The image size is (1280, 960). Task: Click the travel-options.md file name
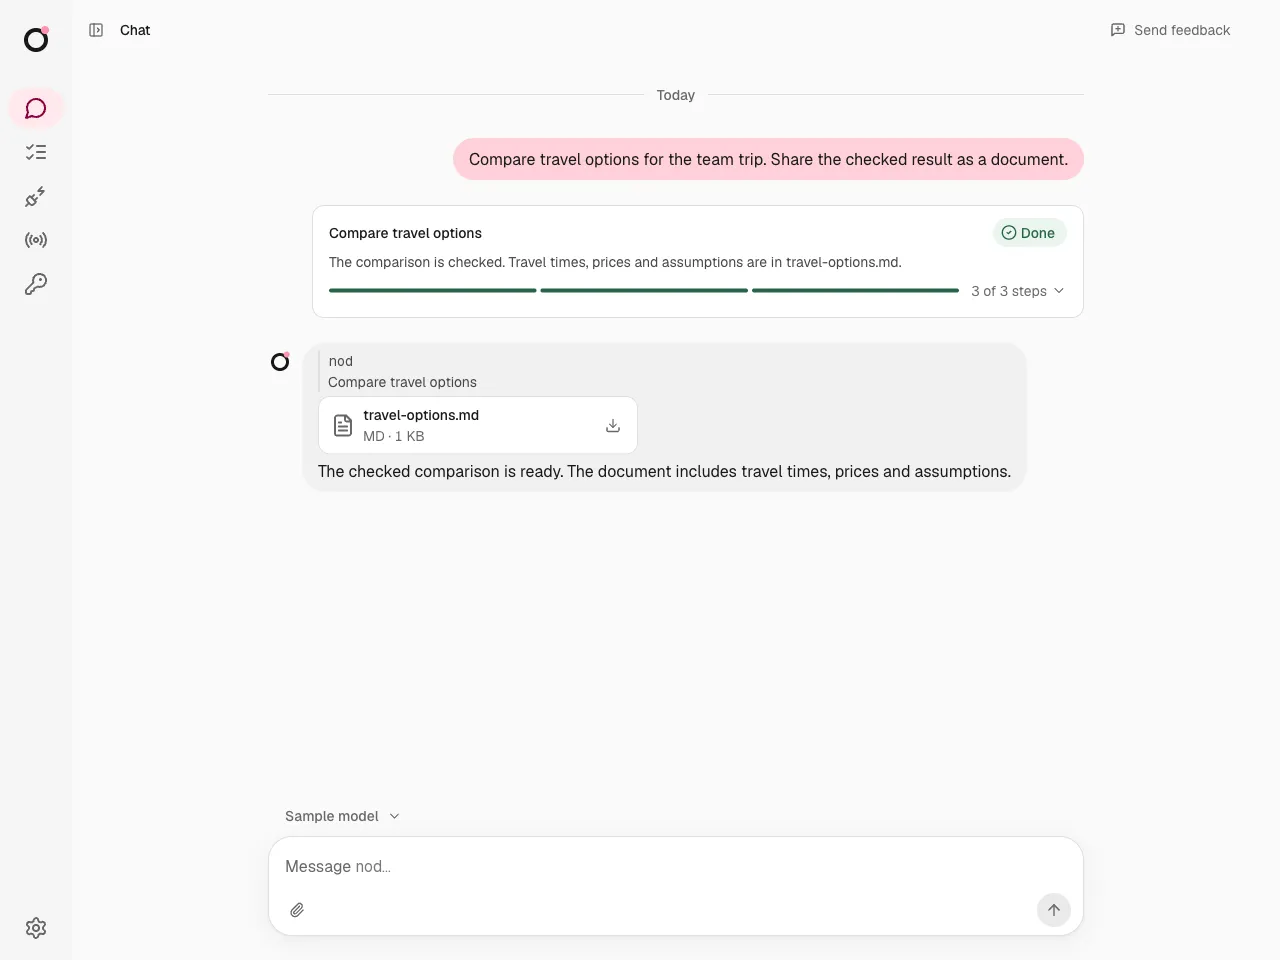tap(421, 415)
